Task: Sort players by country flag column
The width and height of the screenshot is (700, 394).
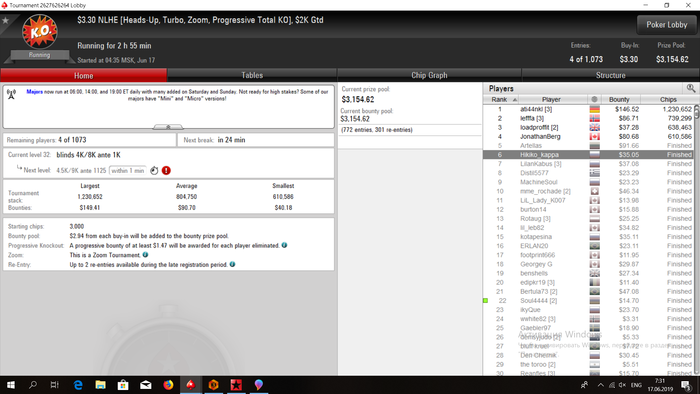Action: (x=594, y=100)
